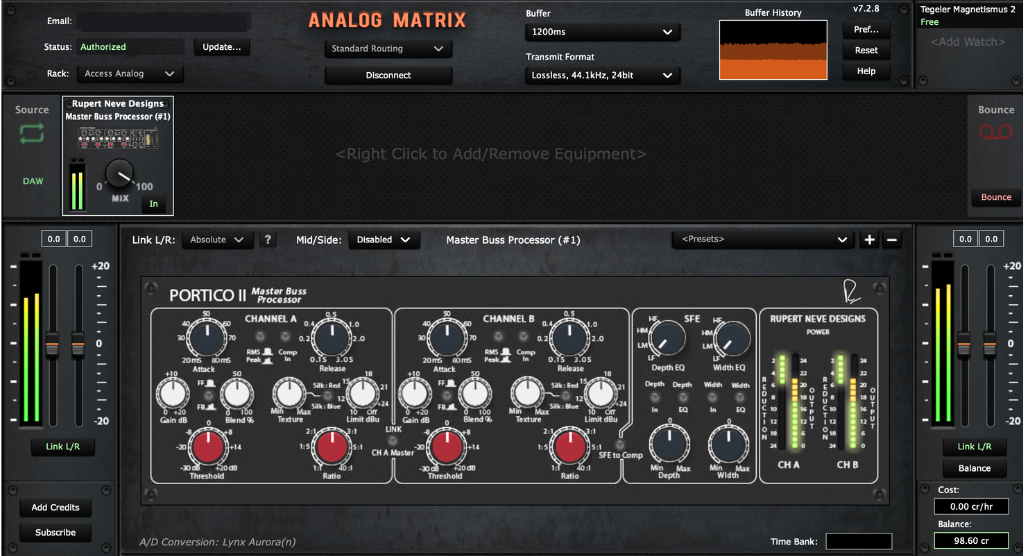
Task: Click the Channel A Texture knob
Action: pyautogui.click(x=289, y=394)
